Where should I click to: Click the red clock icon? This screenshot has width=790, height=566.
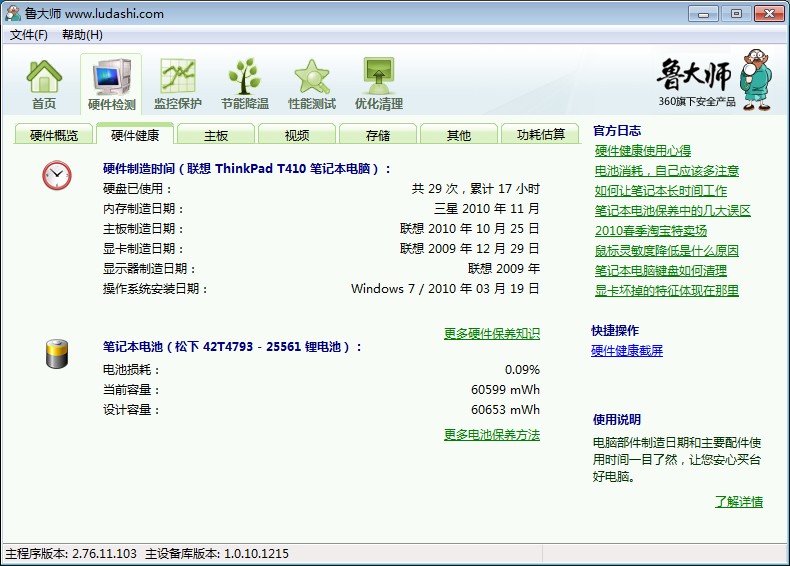tap(56, 175)
